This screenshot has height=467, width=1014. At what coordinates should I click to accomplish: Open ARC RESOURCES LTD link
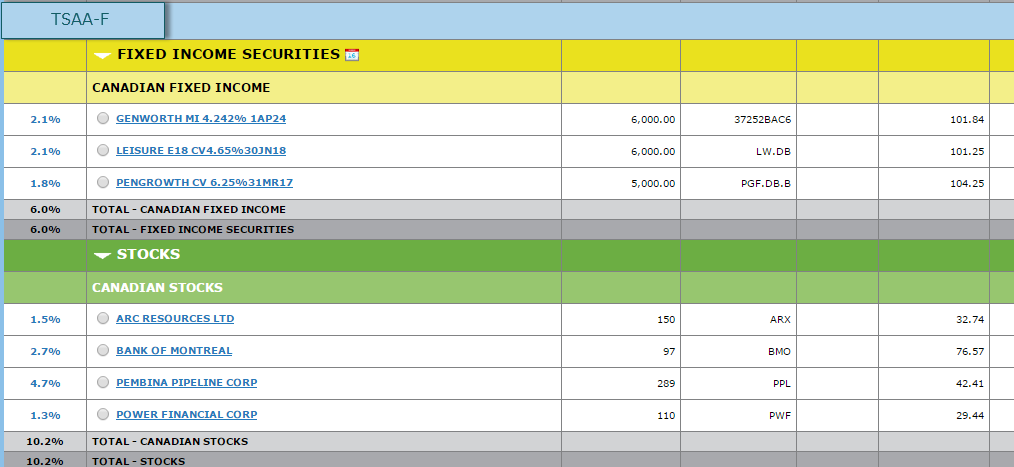[x=175, y=318]
